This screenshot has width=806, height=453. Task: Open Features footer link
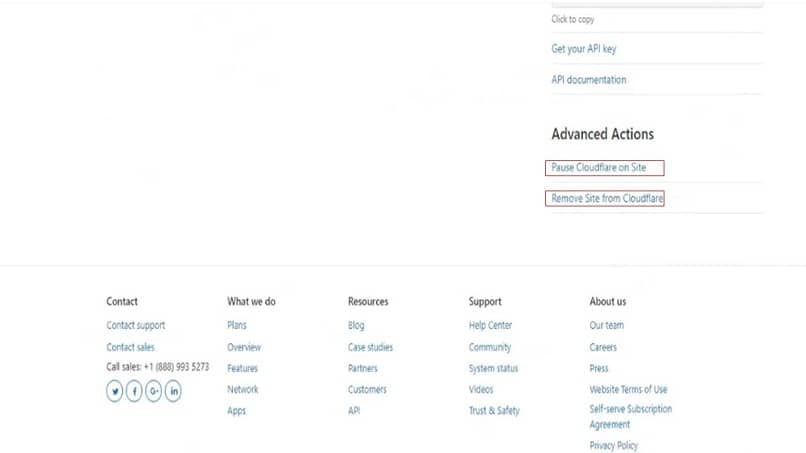tap(242, 368)
